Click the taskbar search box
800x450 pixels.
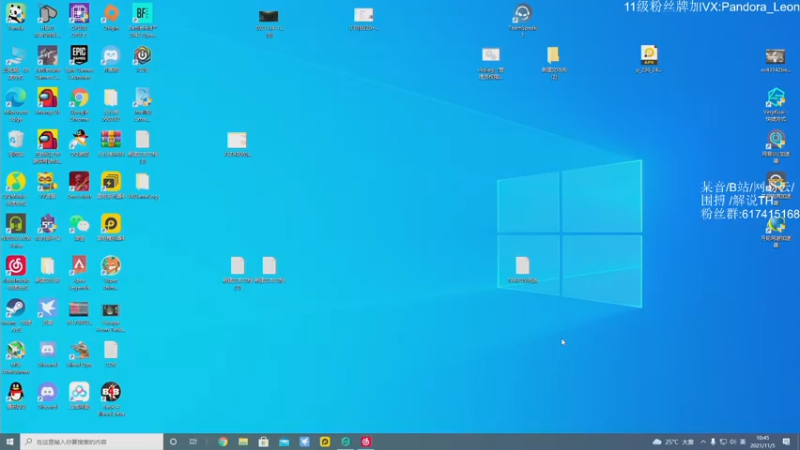point(92,442)
